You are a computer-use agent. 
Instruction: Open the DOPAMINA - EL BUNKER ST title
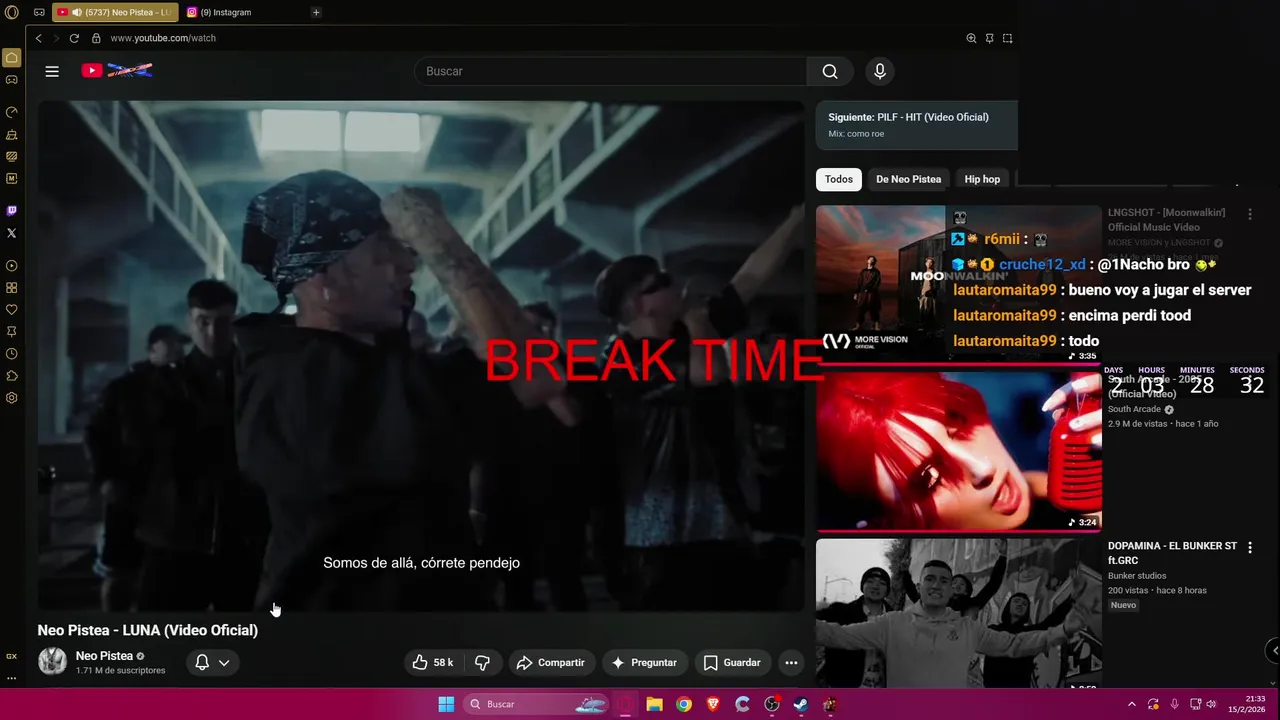coord(1172,553)
